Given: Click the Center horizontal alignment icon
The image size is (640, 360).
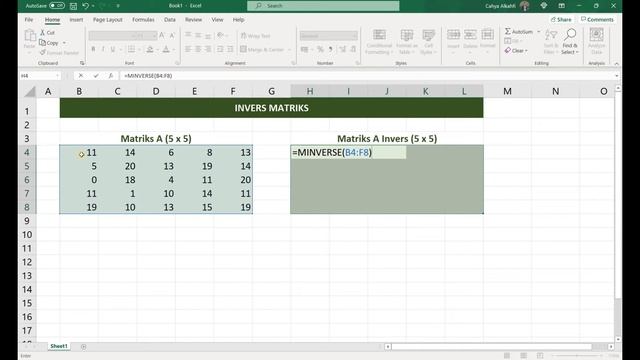Looking at the screenshot, I should click(198, 49).
